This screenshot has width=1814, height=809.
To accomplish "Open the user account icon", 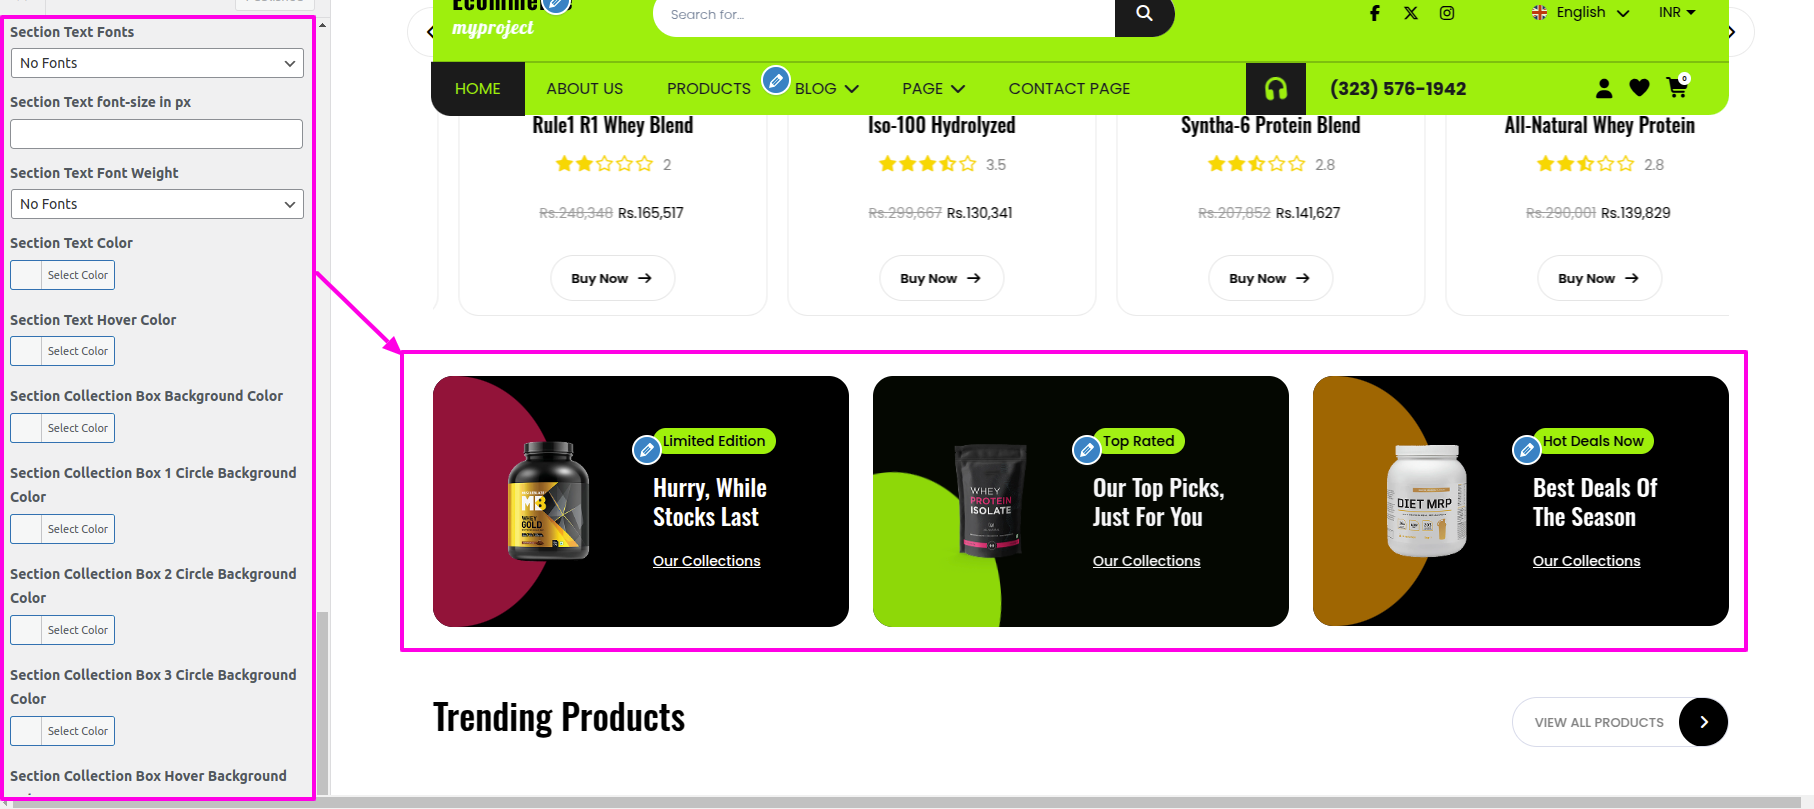I will click(1604, 88).
